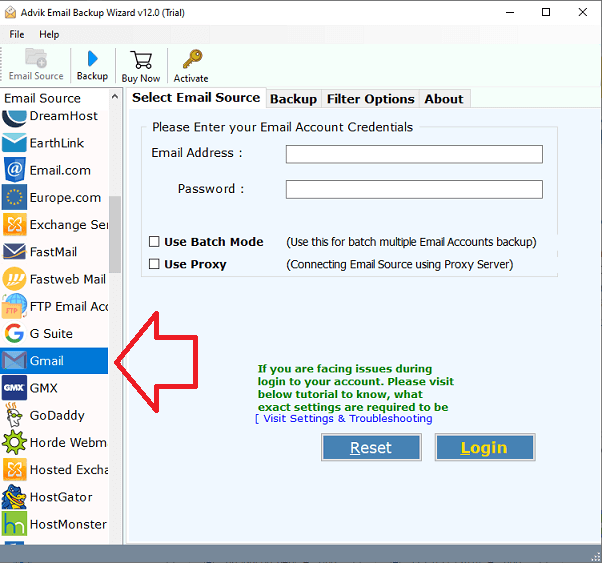
Task: Click the Email Source toolbar icon
Action: [36, 58]
